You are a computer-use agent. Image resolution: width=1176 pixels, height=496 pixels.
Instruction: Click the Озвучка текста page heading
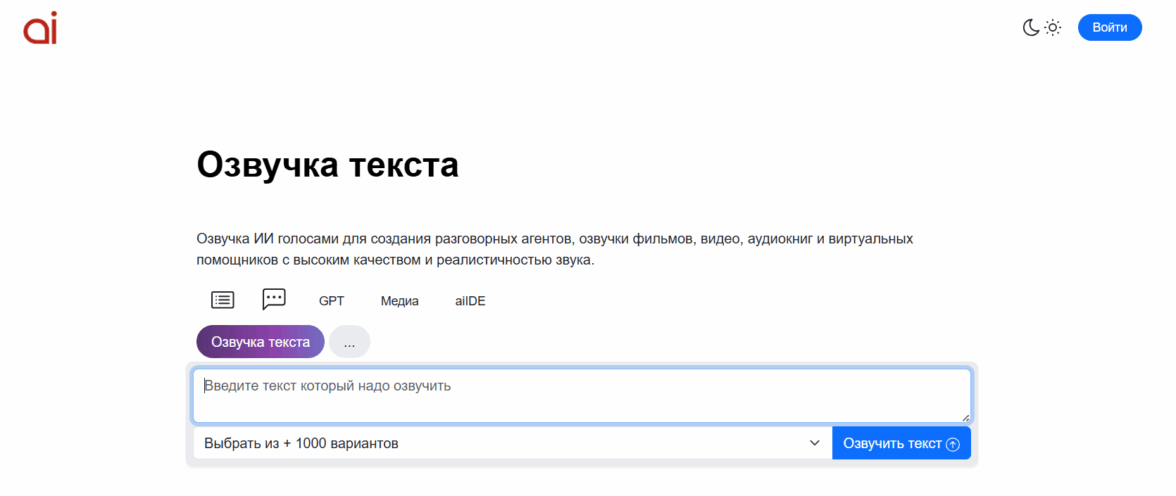(327, 165)
